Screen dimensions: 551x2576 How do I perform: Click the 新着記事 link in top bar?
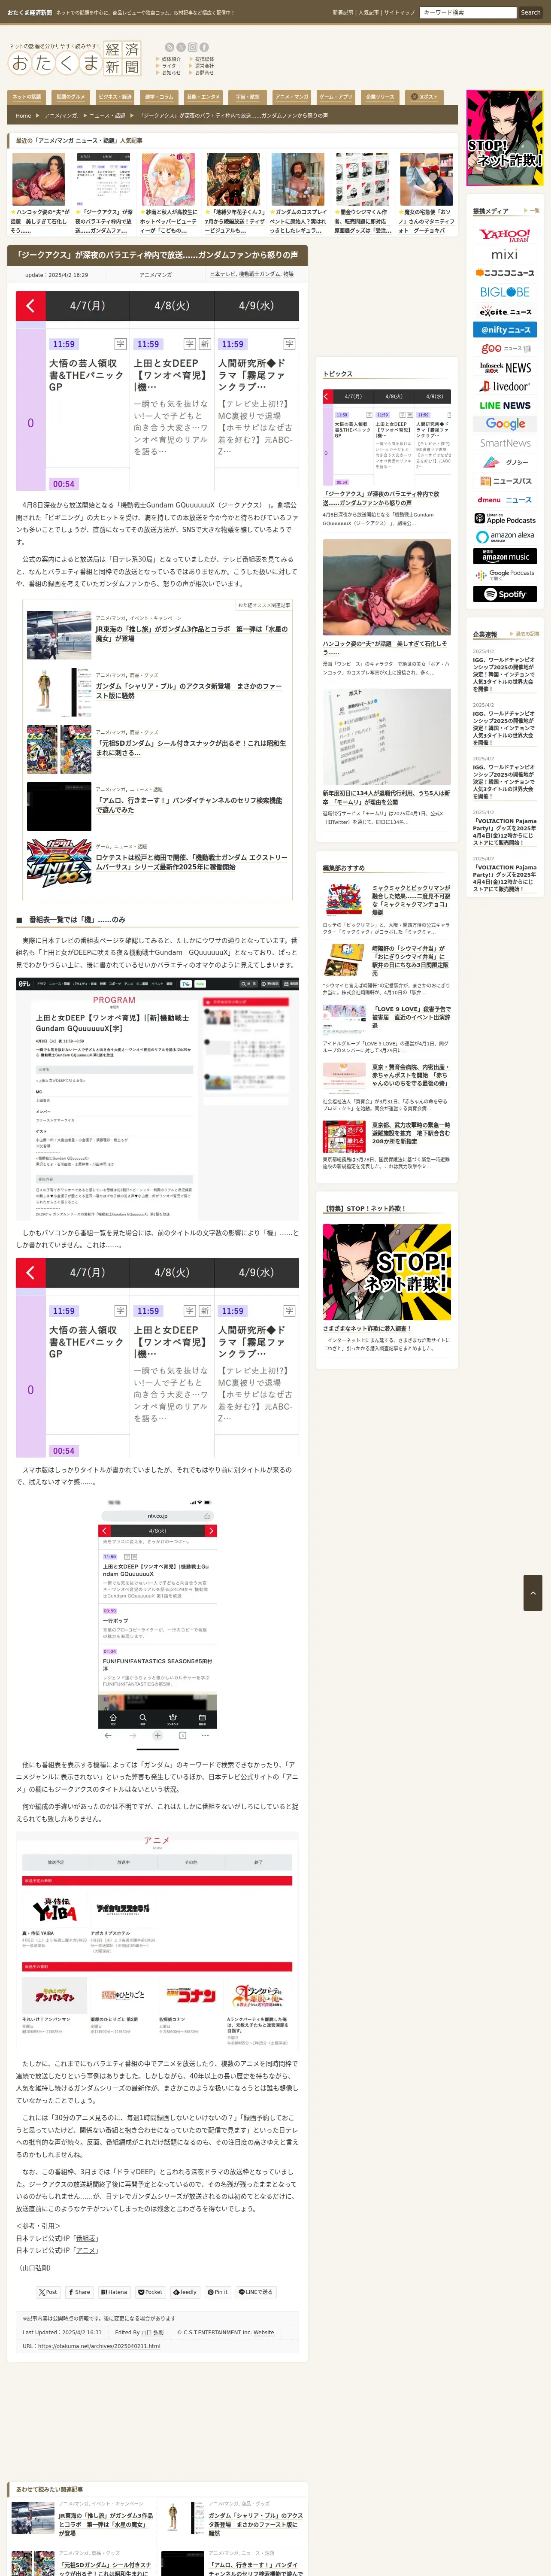[342, 13]
